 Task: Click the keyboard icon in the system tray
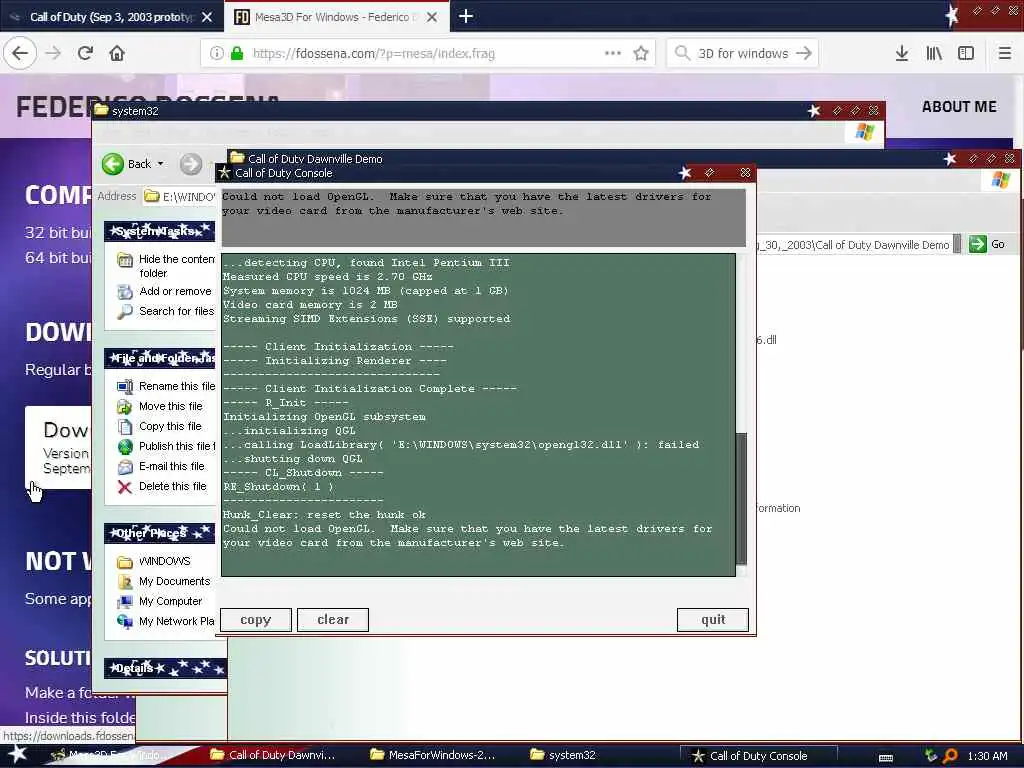click(886, 757)
